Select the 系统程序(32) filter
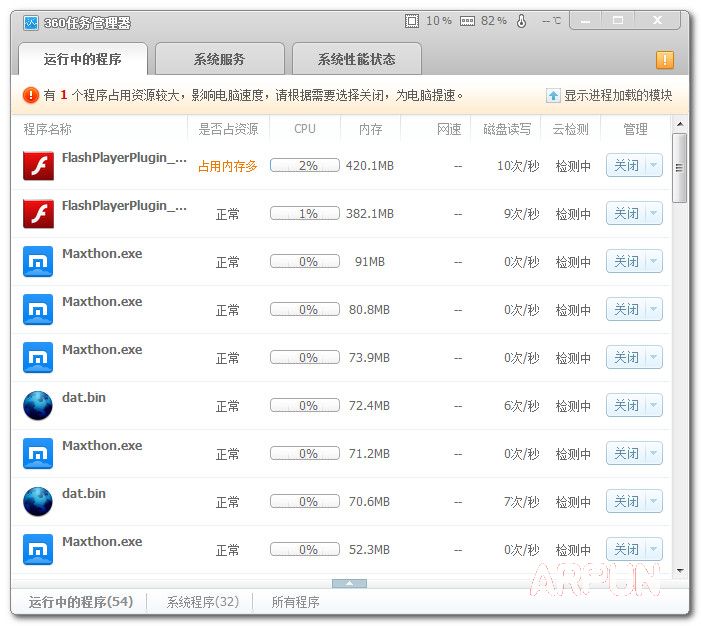Screen dimensions: 701x626 tap(202, 602)
